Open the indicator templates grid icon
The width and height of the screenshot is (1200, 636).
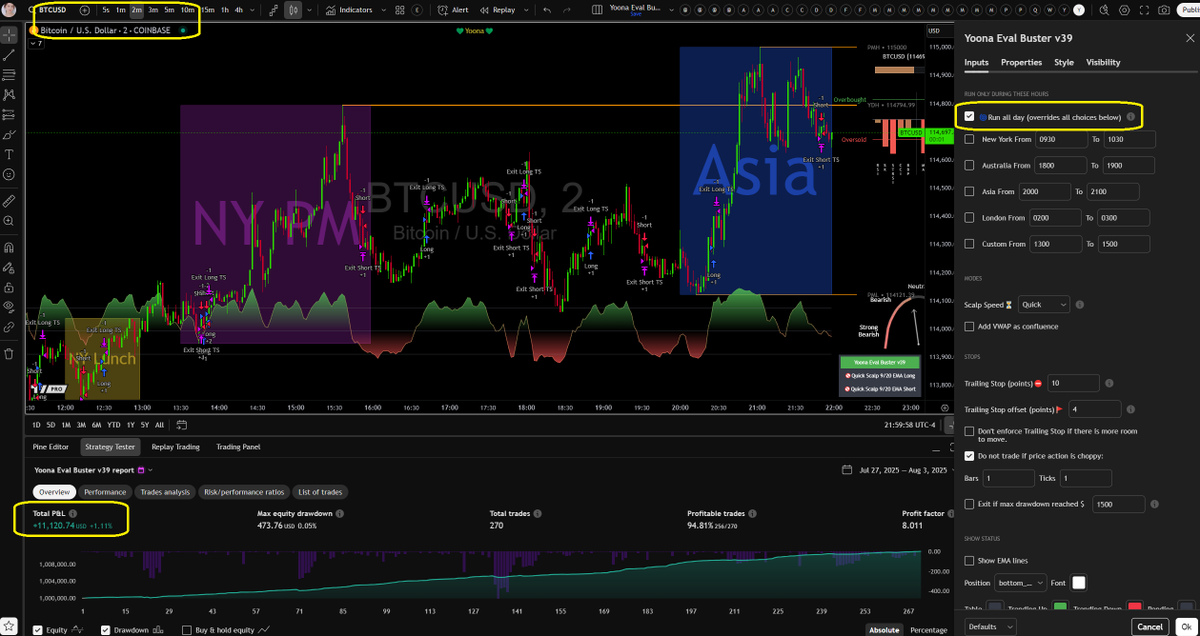click(399, 9)
